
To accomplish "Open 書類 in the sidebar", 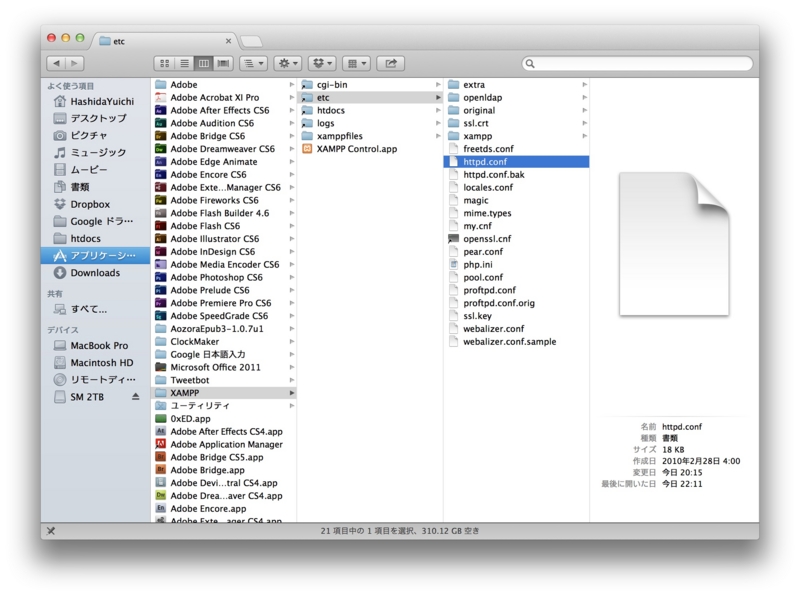I will tap(95, 187).
